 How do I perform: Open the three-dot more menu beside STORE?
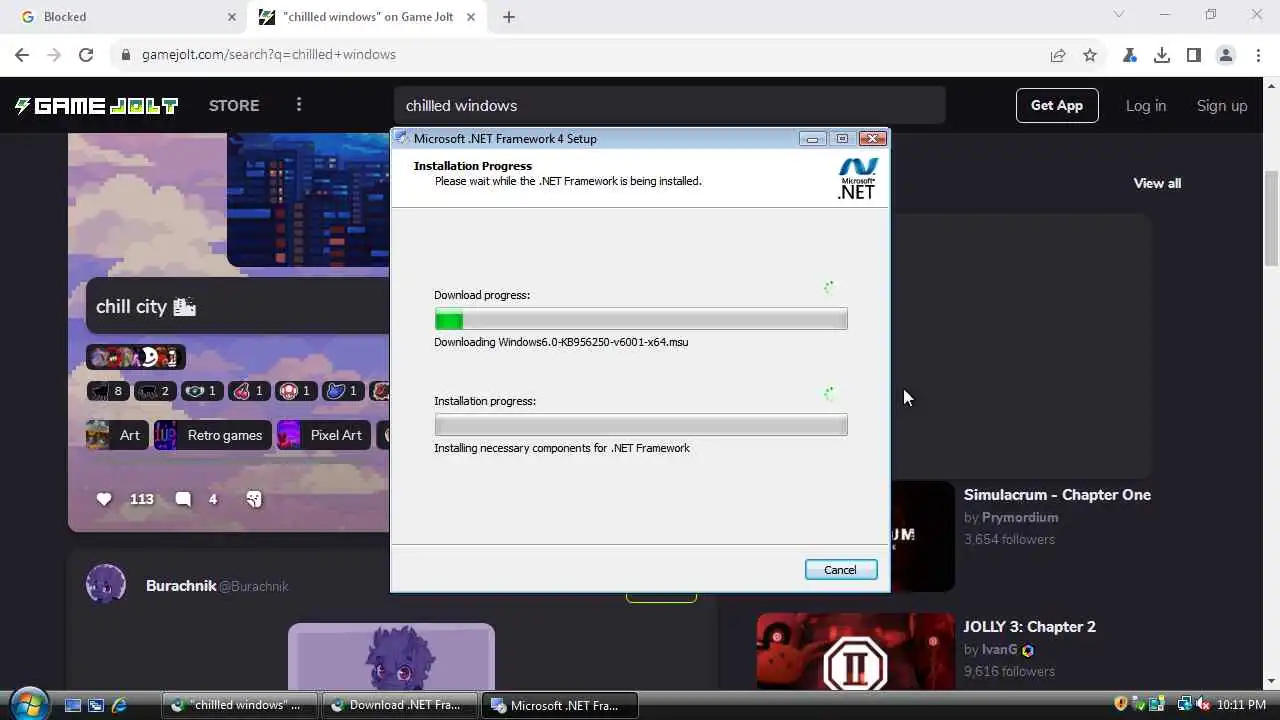(x=298, y=105)
